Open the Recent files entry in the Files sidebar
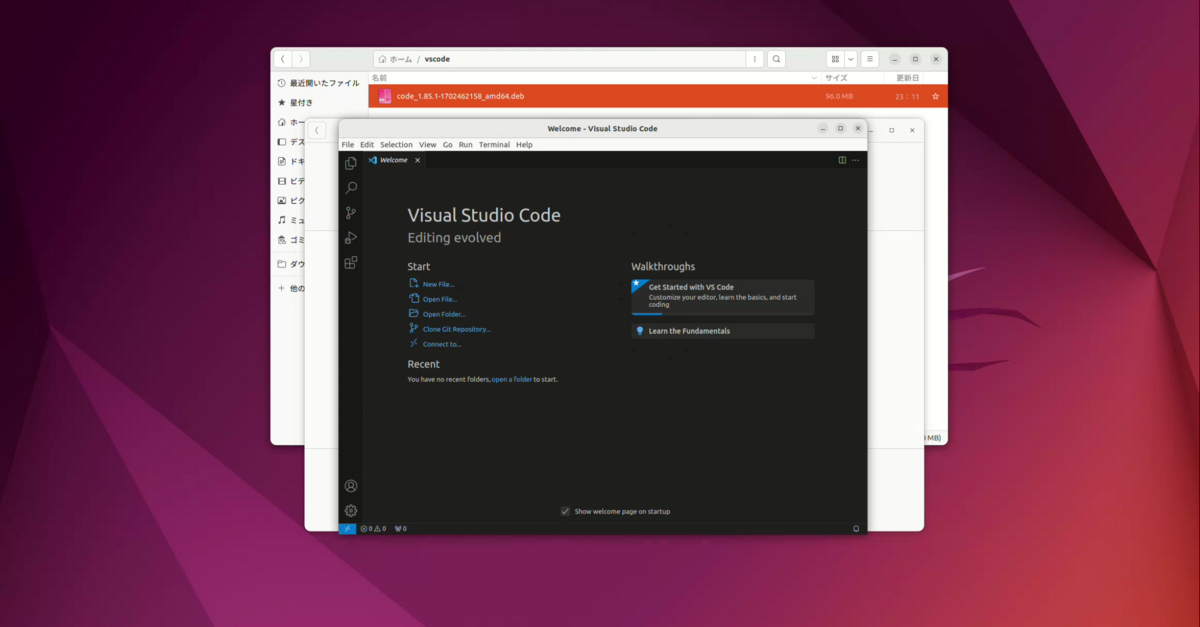The height and width of the screenshot is (627, 1200). click(x=320, y=83)
